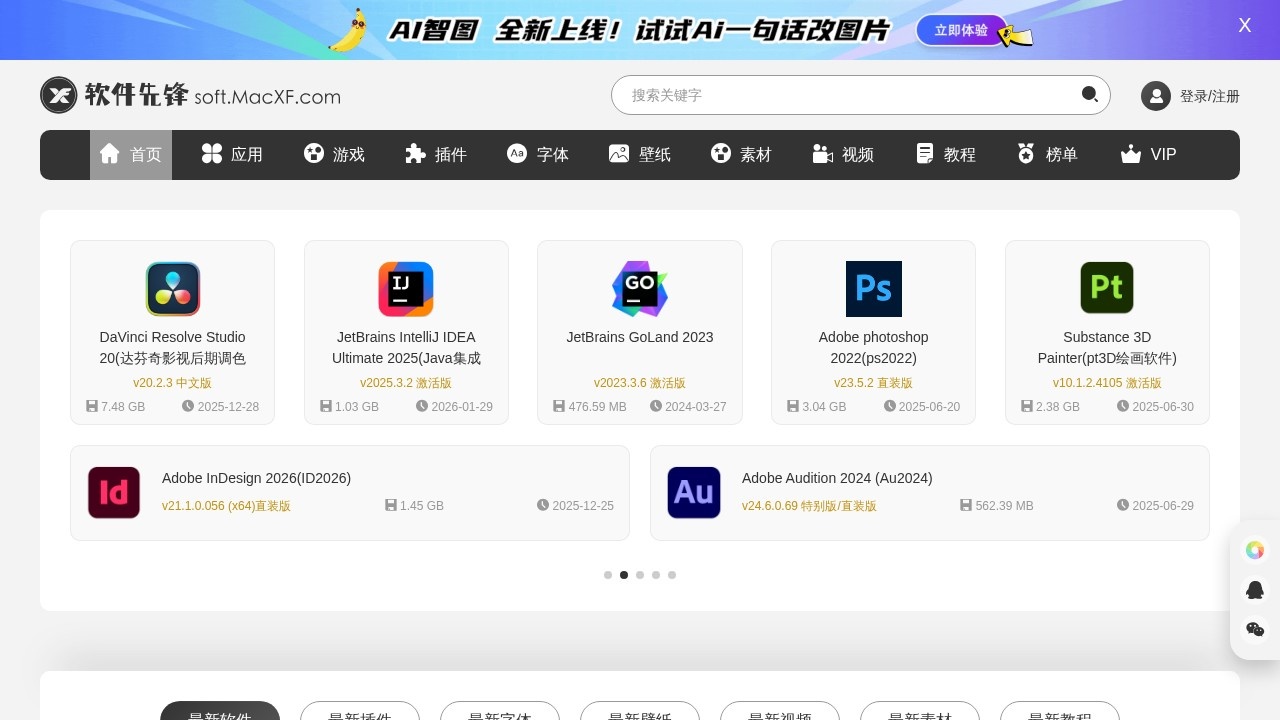Click the Adobe Photoshop 2022 thumbnail
Image resolution: width=1280 pixels, height=720 pixels.
click(x=873, y=289)
